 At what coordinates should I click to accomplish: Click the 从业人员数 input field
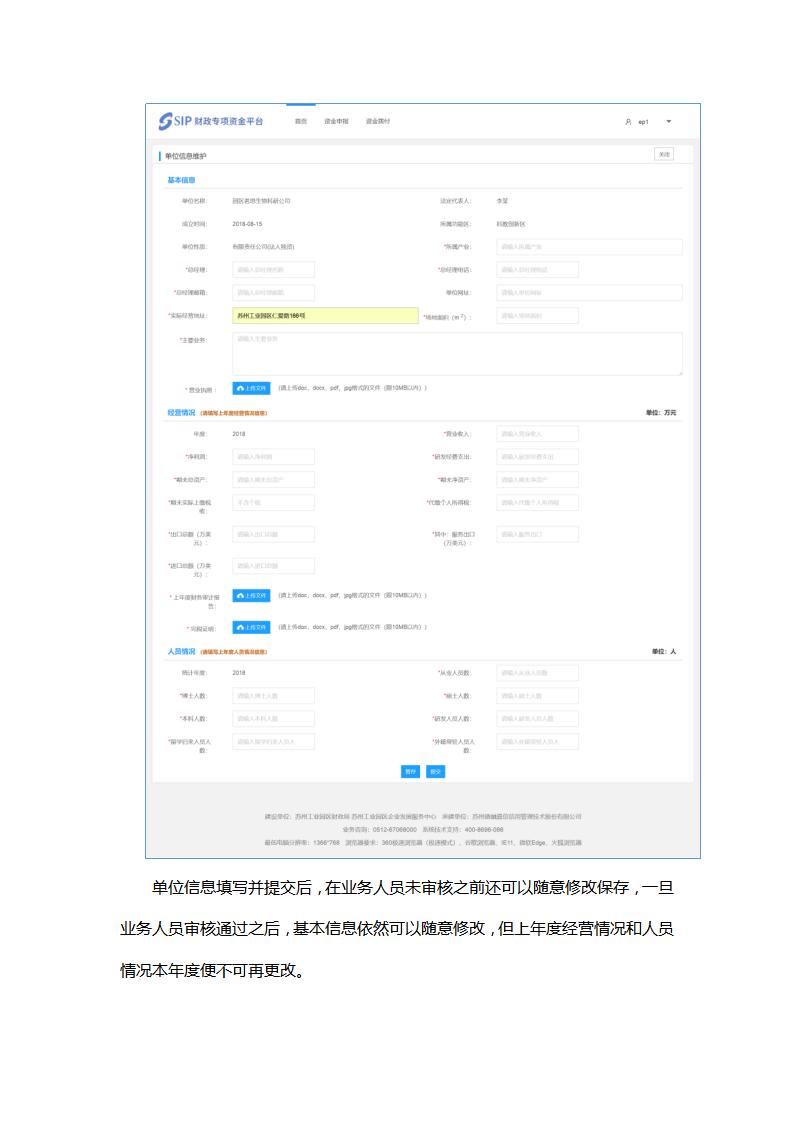tap(537, 673)
